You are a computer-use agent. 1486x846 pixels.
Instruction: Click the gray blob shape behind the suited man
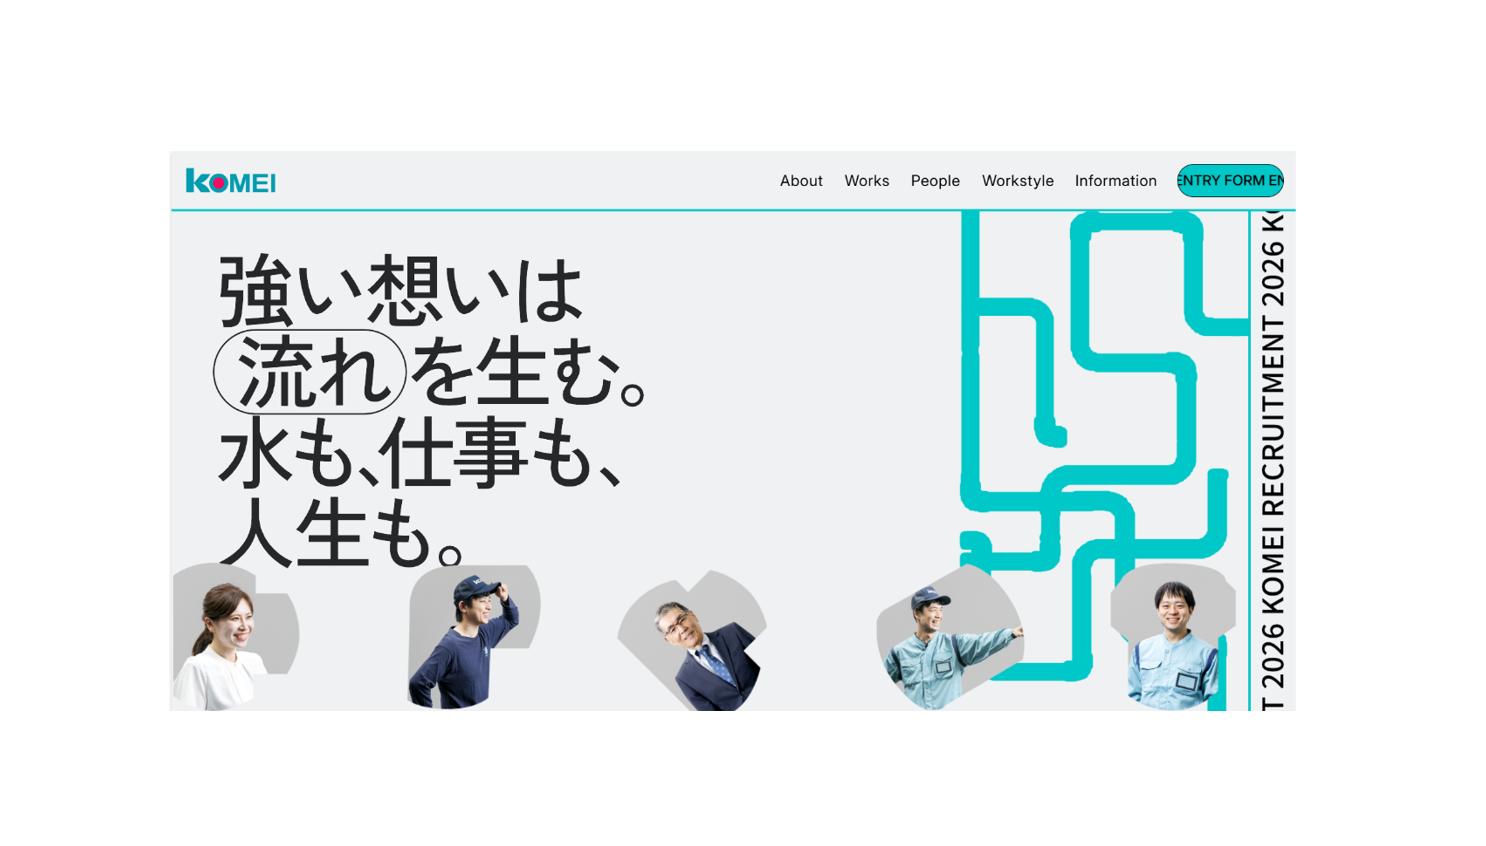(x=750, y=610)
